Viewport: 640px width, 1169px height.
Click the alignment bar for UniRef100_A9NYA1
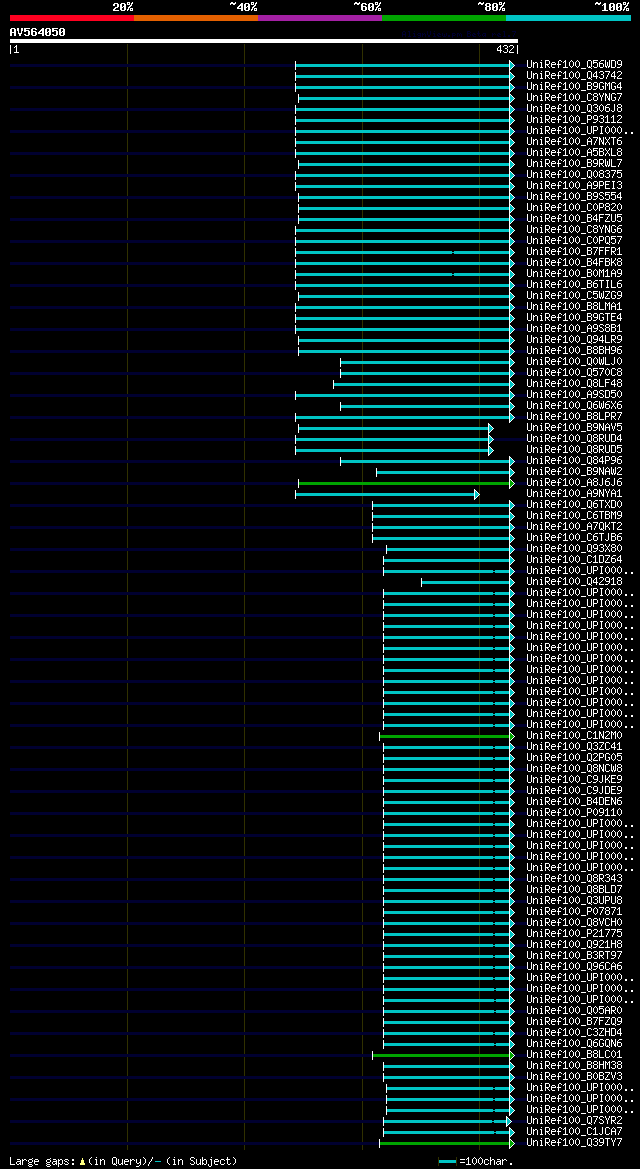(x=387, y=494)
